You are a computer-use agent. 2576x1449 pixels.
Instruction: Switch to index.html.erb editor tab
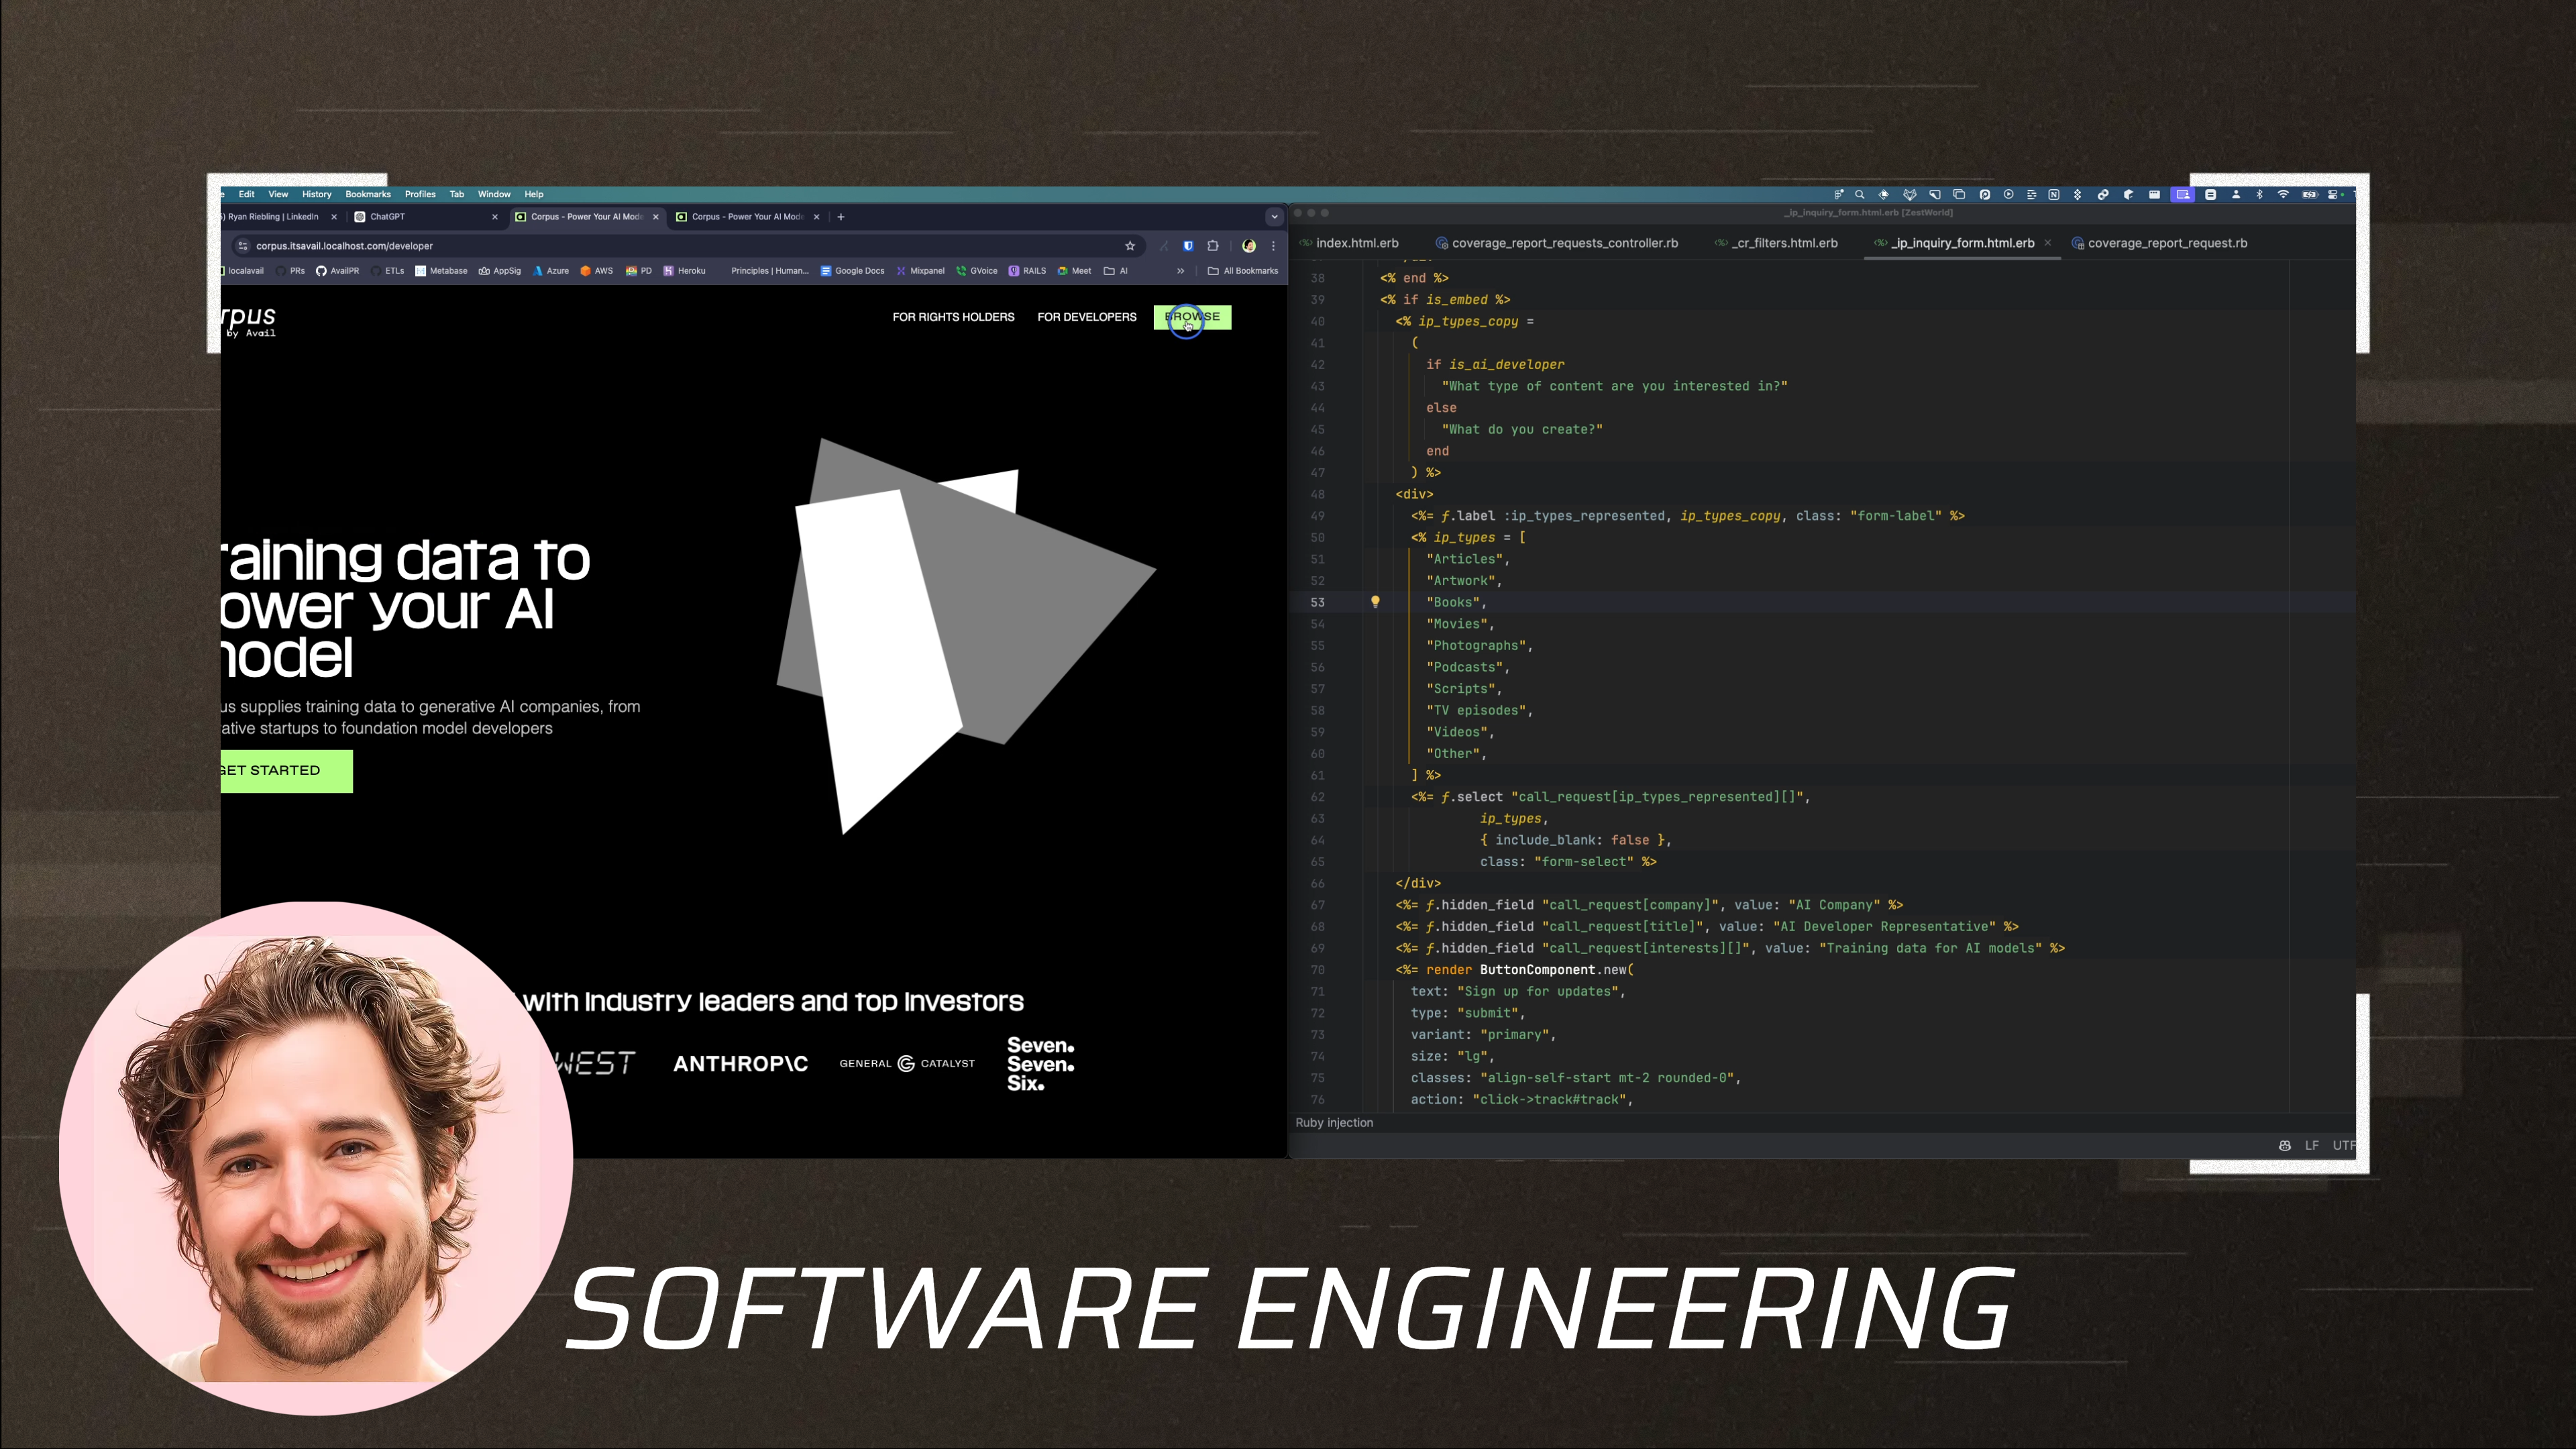[x=1349, y=243]
